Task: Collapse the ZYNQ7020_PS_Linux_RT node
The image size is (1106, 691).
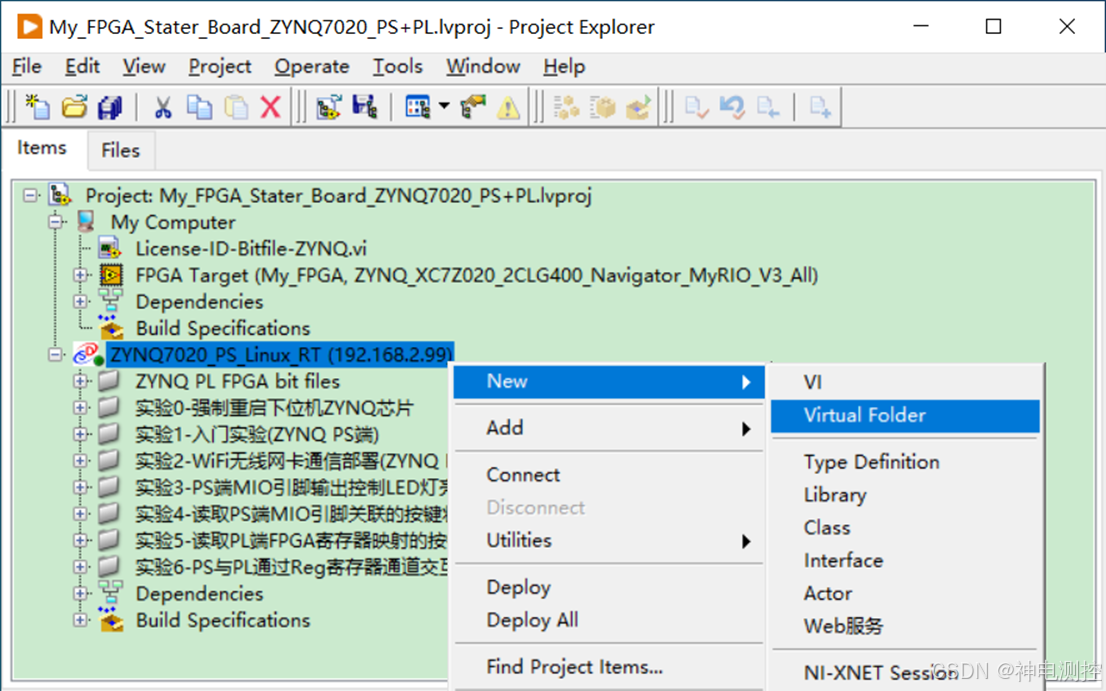Action: (x=56, y=355)
